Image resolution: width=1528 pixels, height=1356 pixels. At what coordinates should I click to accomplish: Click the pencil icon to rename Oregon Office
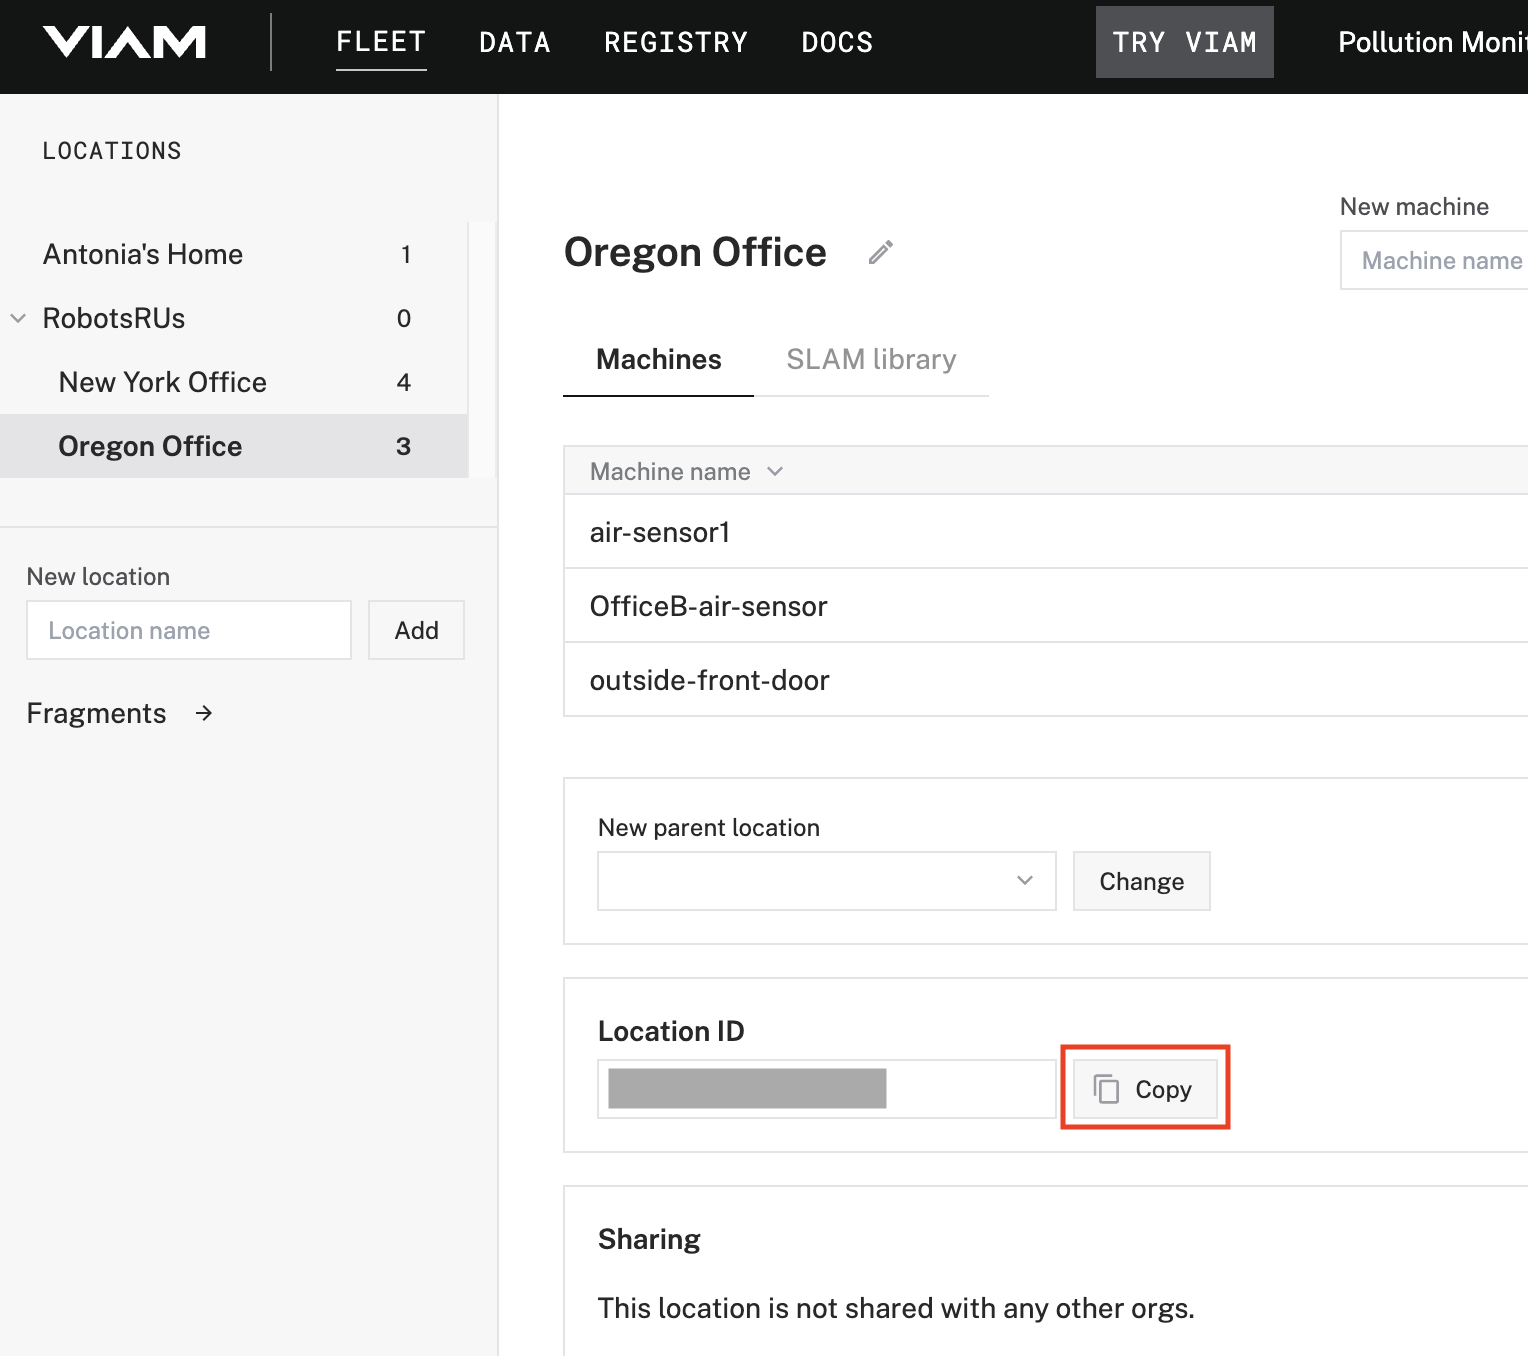point(880,253)
